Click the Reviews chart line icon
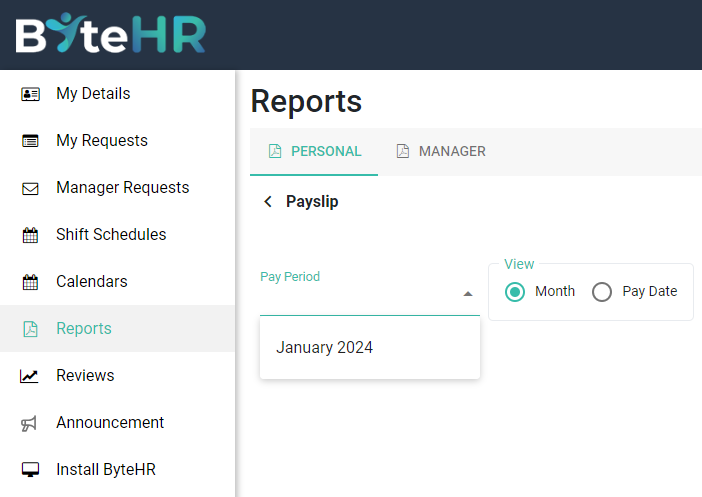 pyautogui.click(x=29, y=376)
